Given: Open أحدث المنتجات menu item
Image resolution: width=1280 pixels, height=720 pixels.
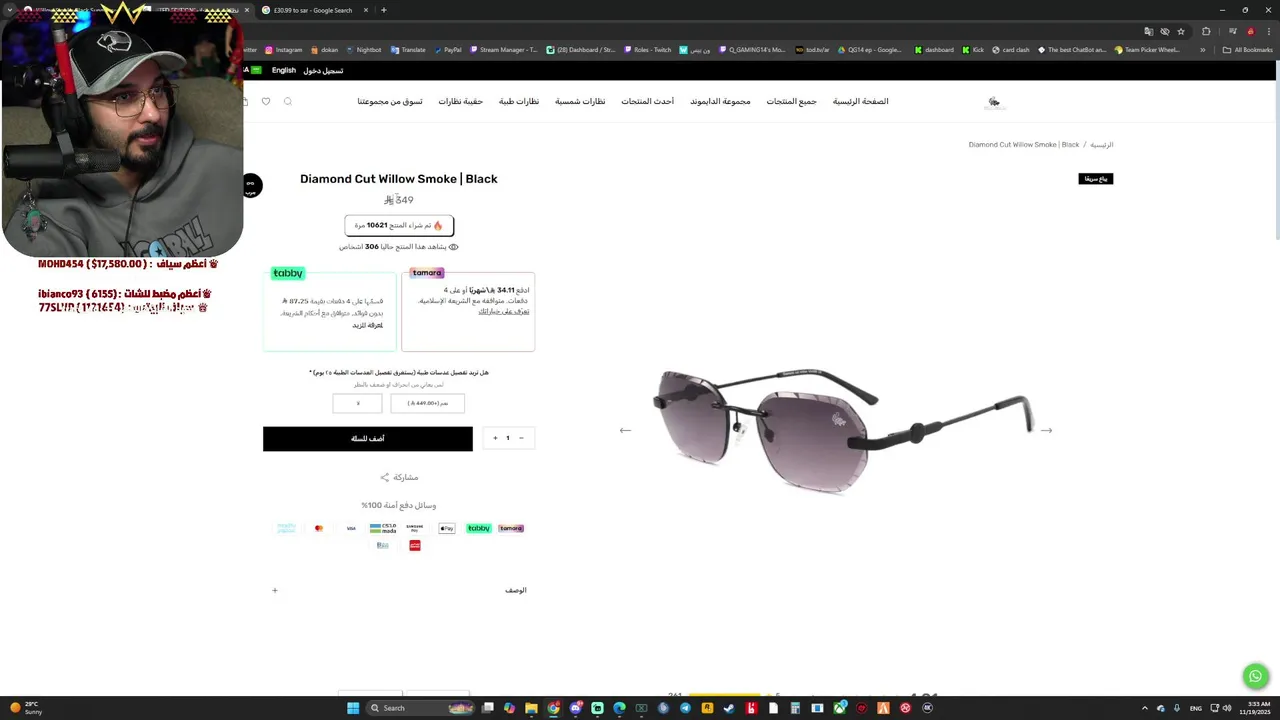Looking at the screenshot, I should click(648, 101).
